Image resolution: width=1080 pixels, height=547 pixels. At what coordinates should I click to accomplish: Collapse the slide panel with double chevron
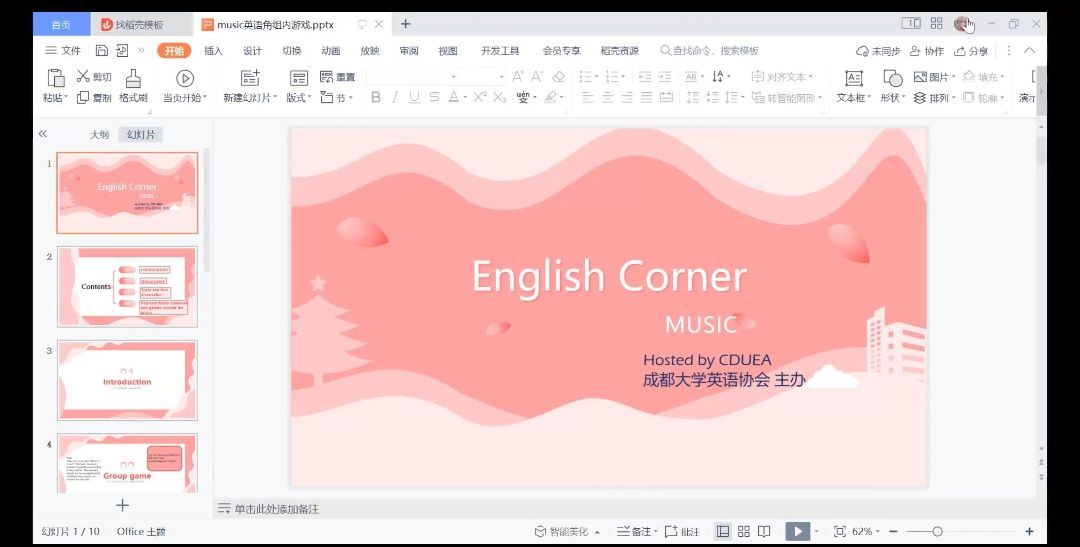coord(43,134)
